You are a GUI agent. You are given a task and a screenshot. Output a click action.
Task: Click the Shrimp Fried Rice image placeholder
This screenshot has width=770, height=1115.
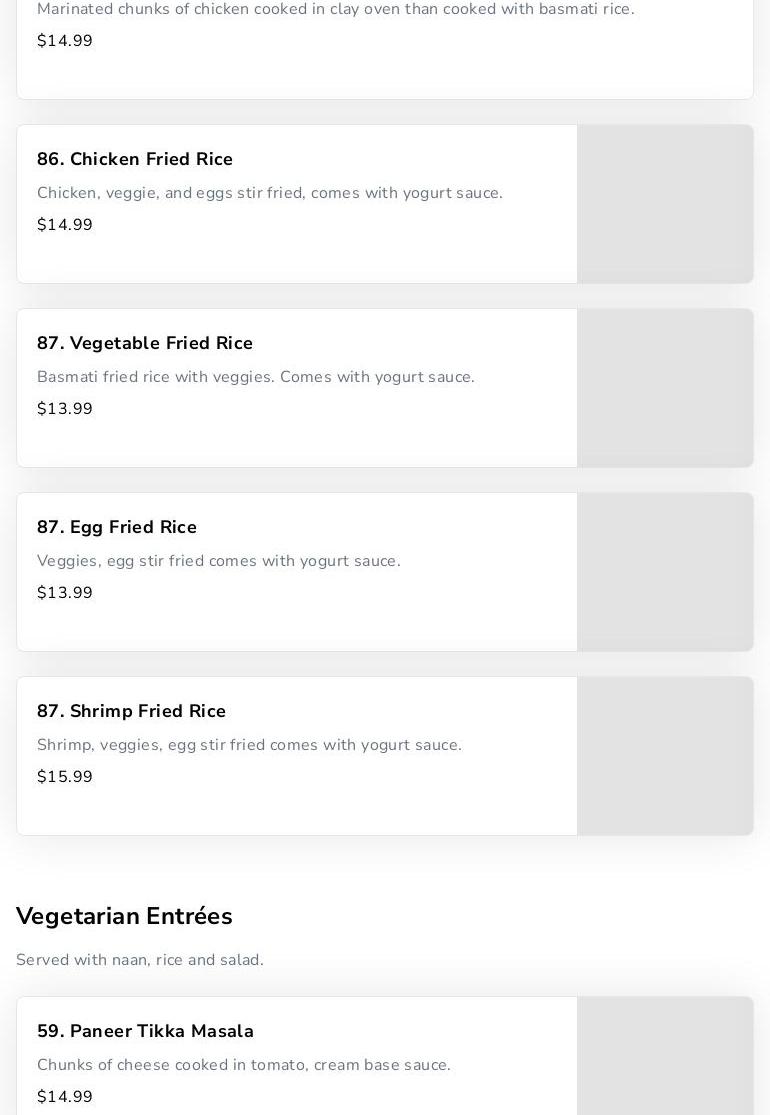coord(665,756)
